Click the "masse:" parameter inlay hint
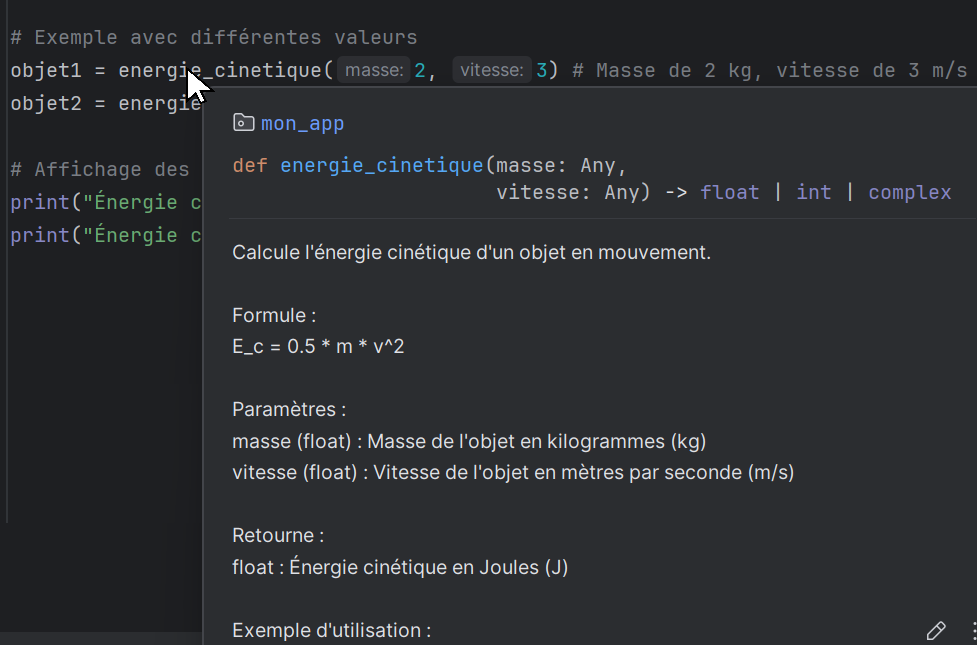Image resolution: width=977 pixels, height=645 pixels. 375,70
